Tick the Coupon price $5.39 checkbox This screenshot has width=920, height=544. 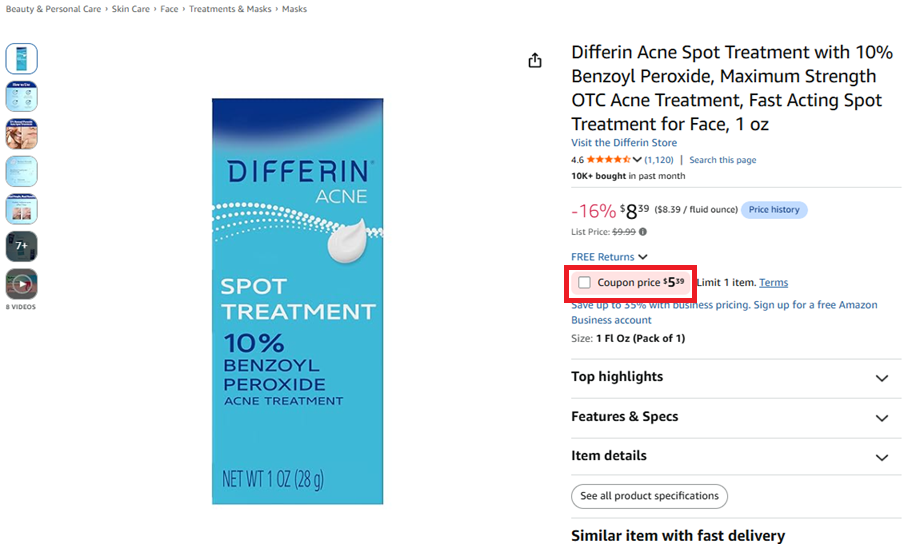[584, 283]
